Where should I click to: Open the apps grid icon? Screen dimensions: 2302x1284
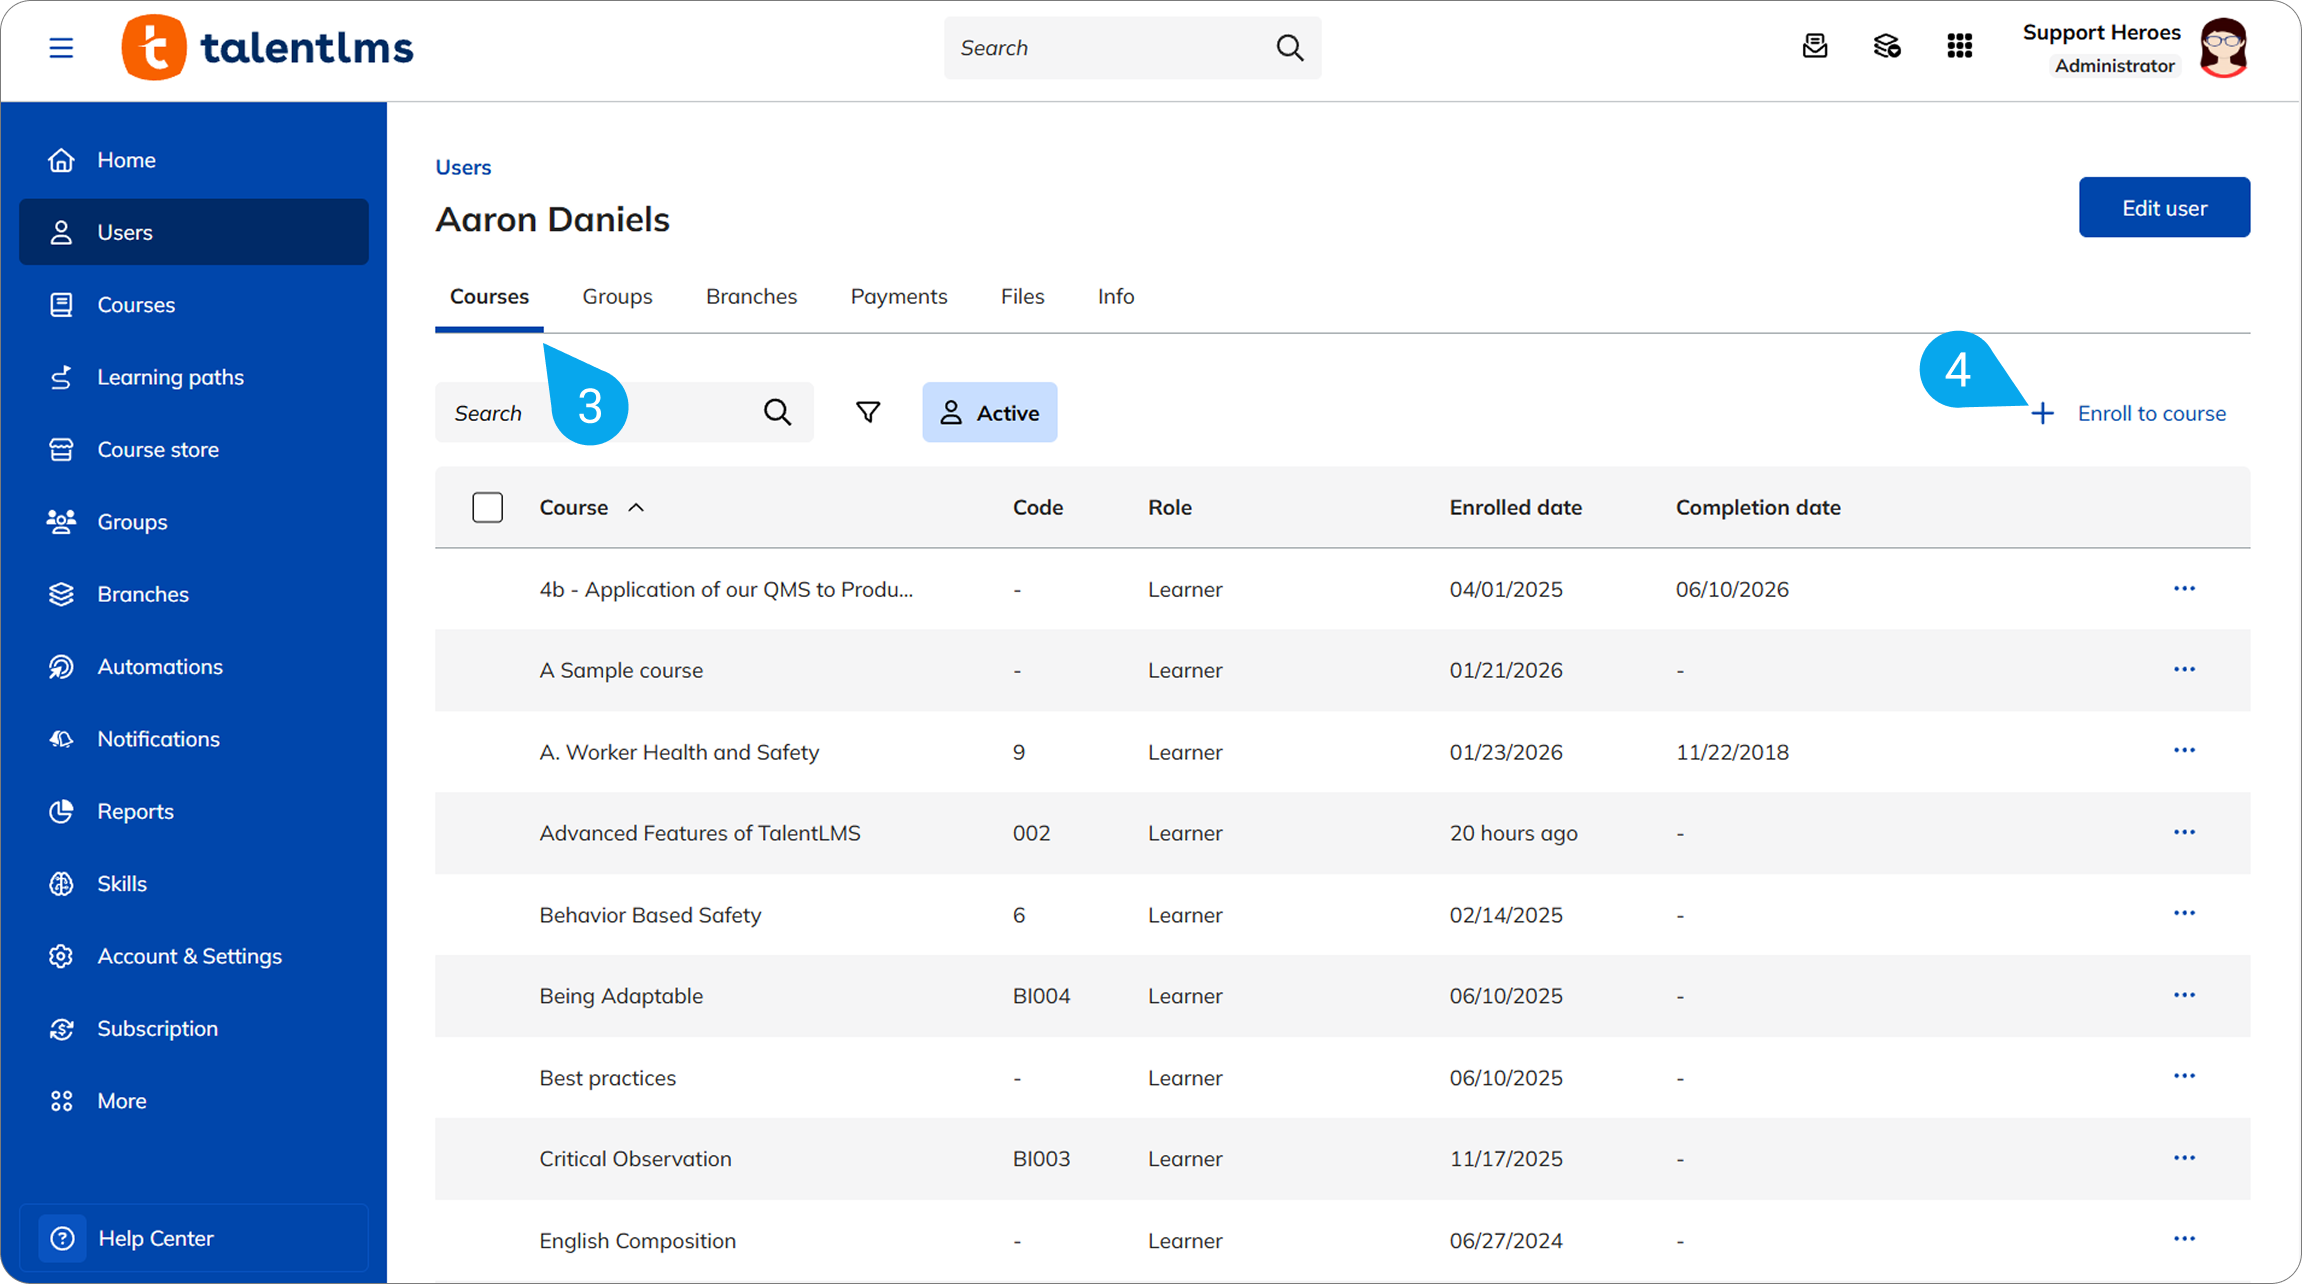[1960, 46]
